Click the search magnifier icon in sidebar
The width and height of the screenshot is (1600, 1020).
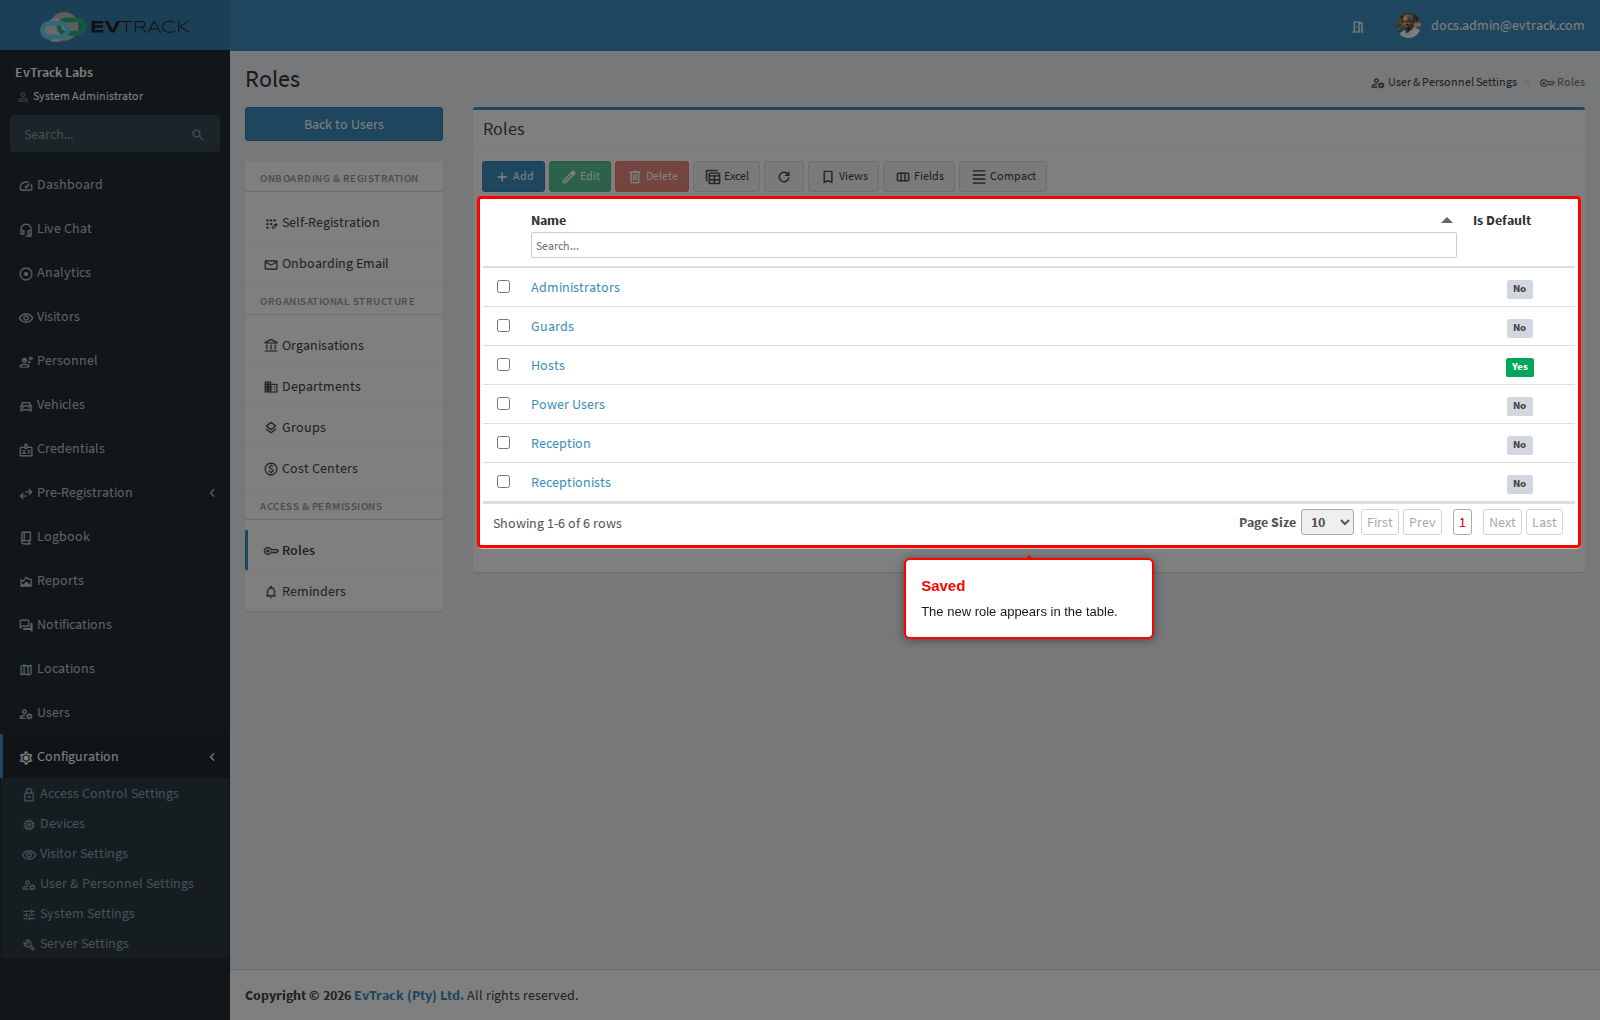click(198, 135)
